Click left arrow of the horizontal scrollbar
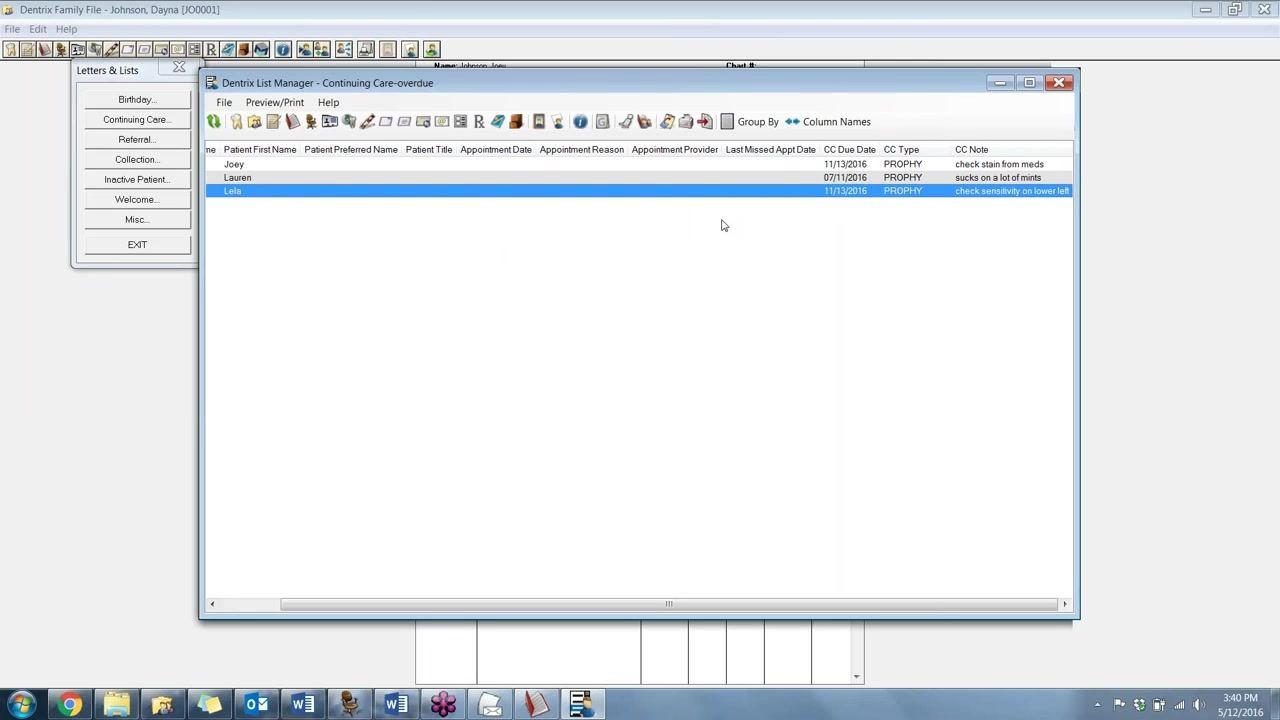Image resolution: width=1280 pixels, height=720 pixels. [211, 604]
